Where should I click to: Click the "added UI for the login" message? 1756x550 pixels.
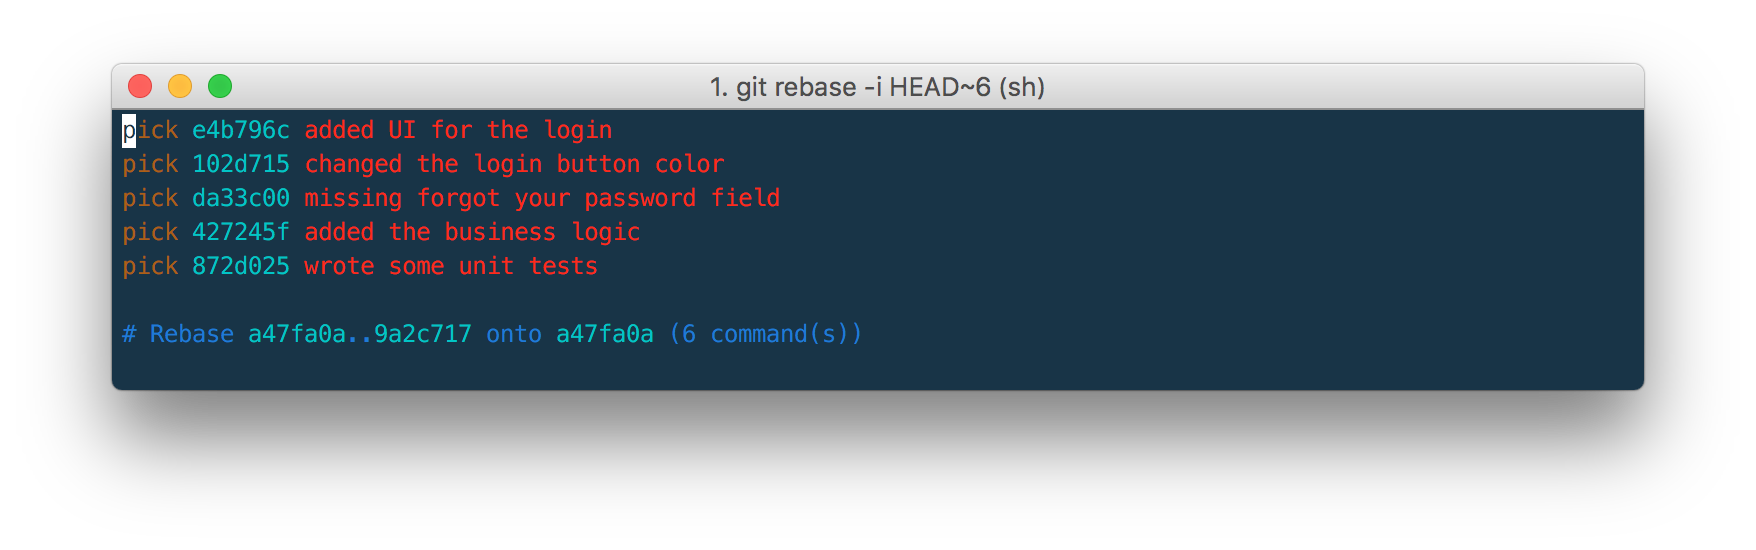458,130
